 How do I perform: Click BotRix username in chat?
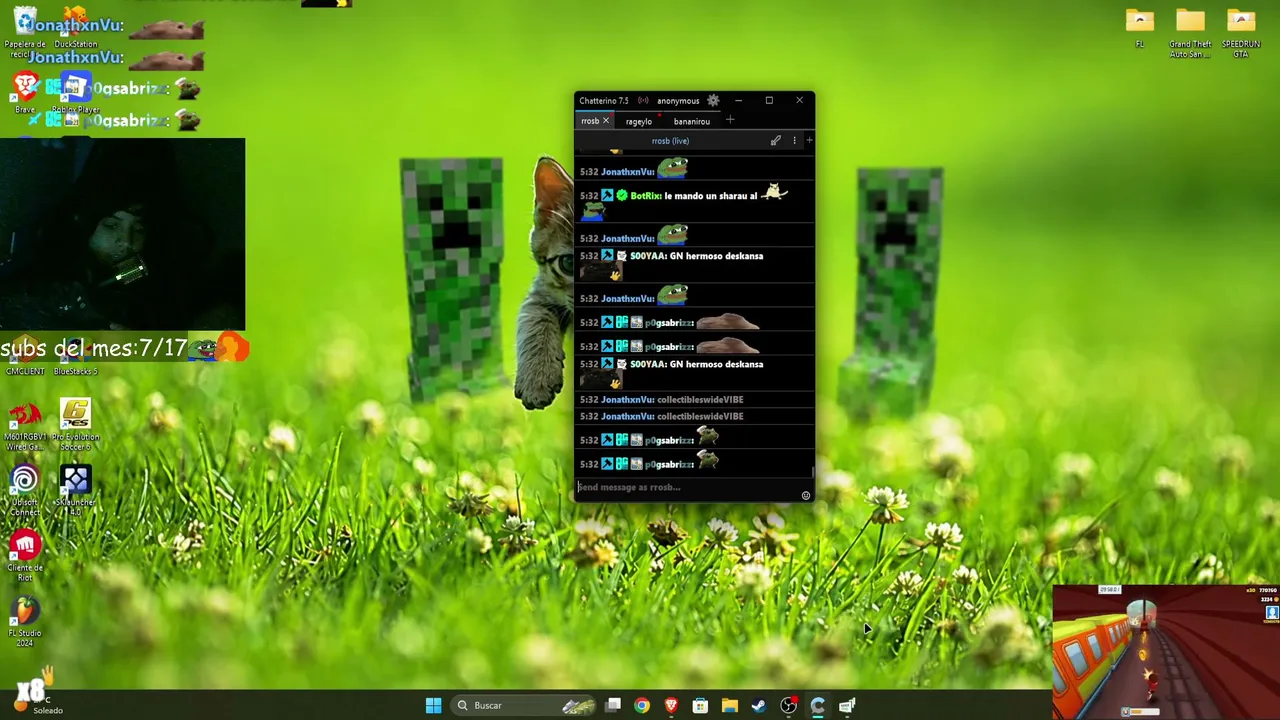click(x=646, y=196)
